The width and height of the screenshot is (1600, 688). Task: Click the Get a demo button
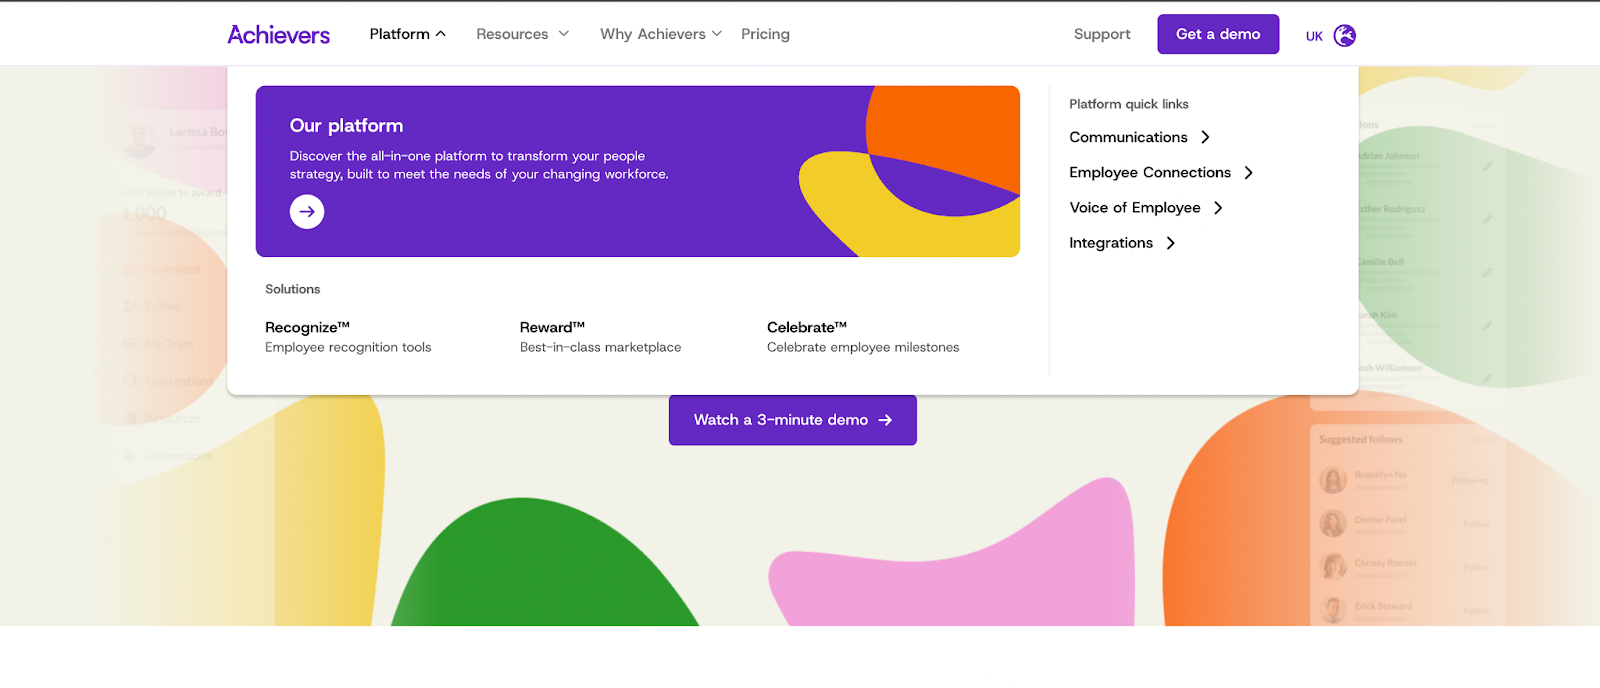coord(1218,34)
